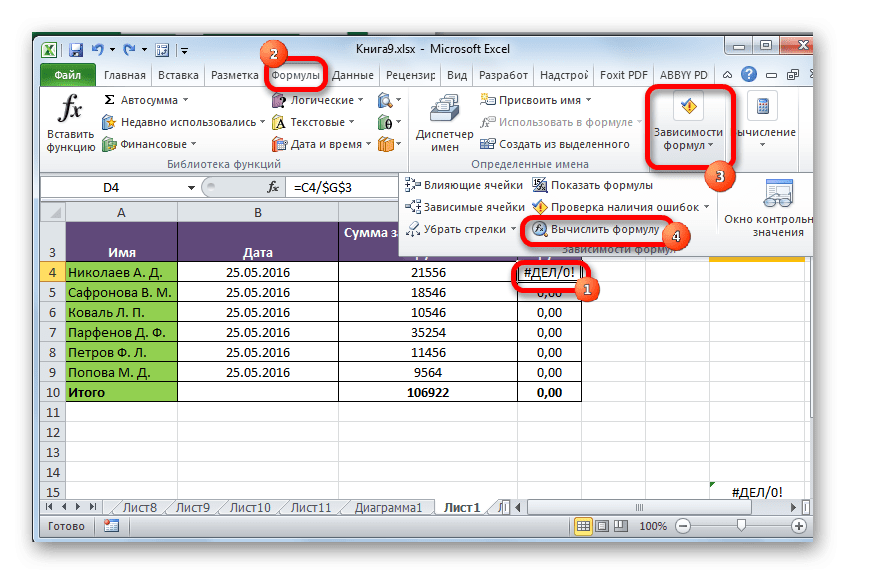This screenshot has height=574, width=870.
Task: Go to first sheet tab navigation arrow
Action: pos(49,507)
